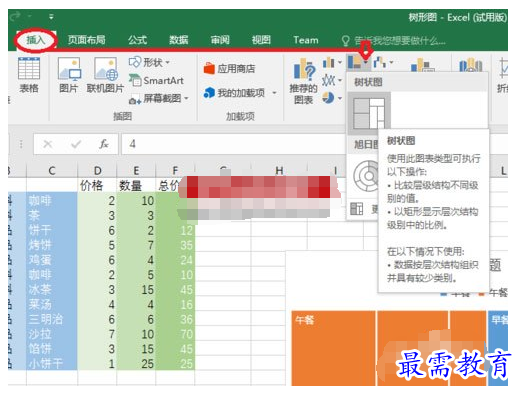Click the PivotChart icon in ribbon

423,65
